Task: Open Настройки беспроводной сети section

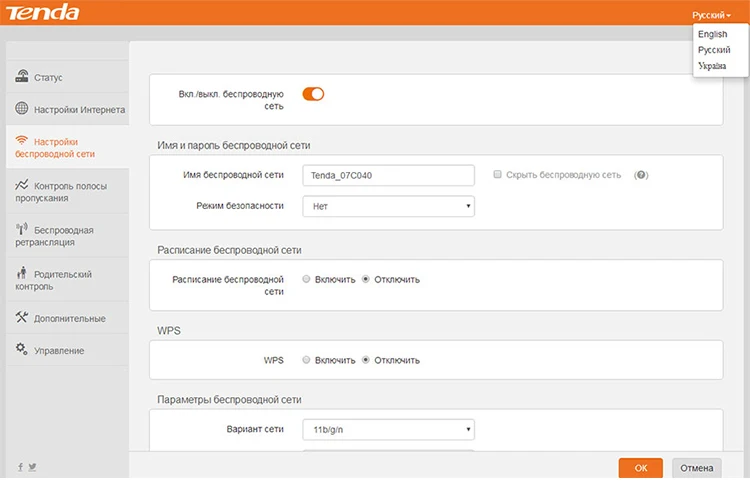Action: click(67, 147)
